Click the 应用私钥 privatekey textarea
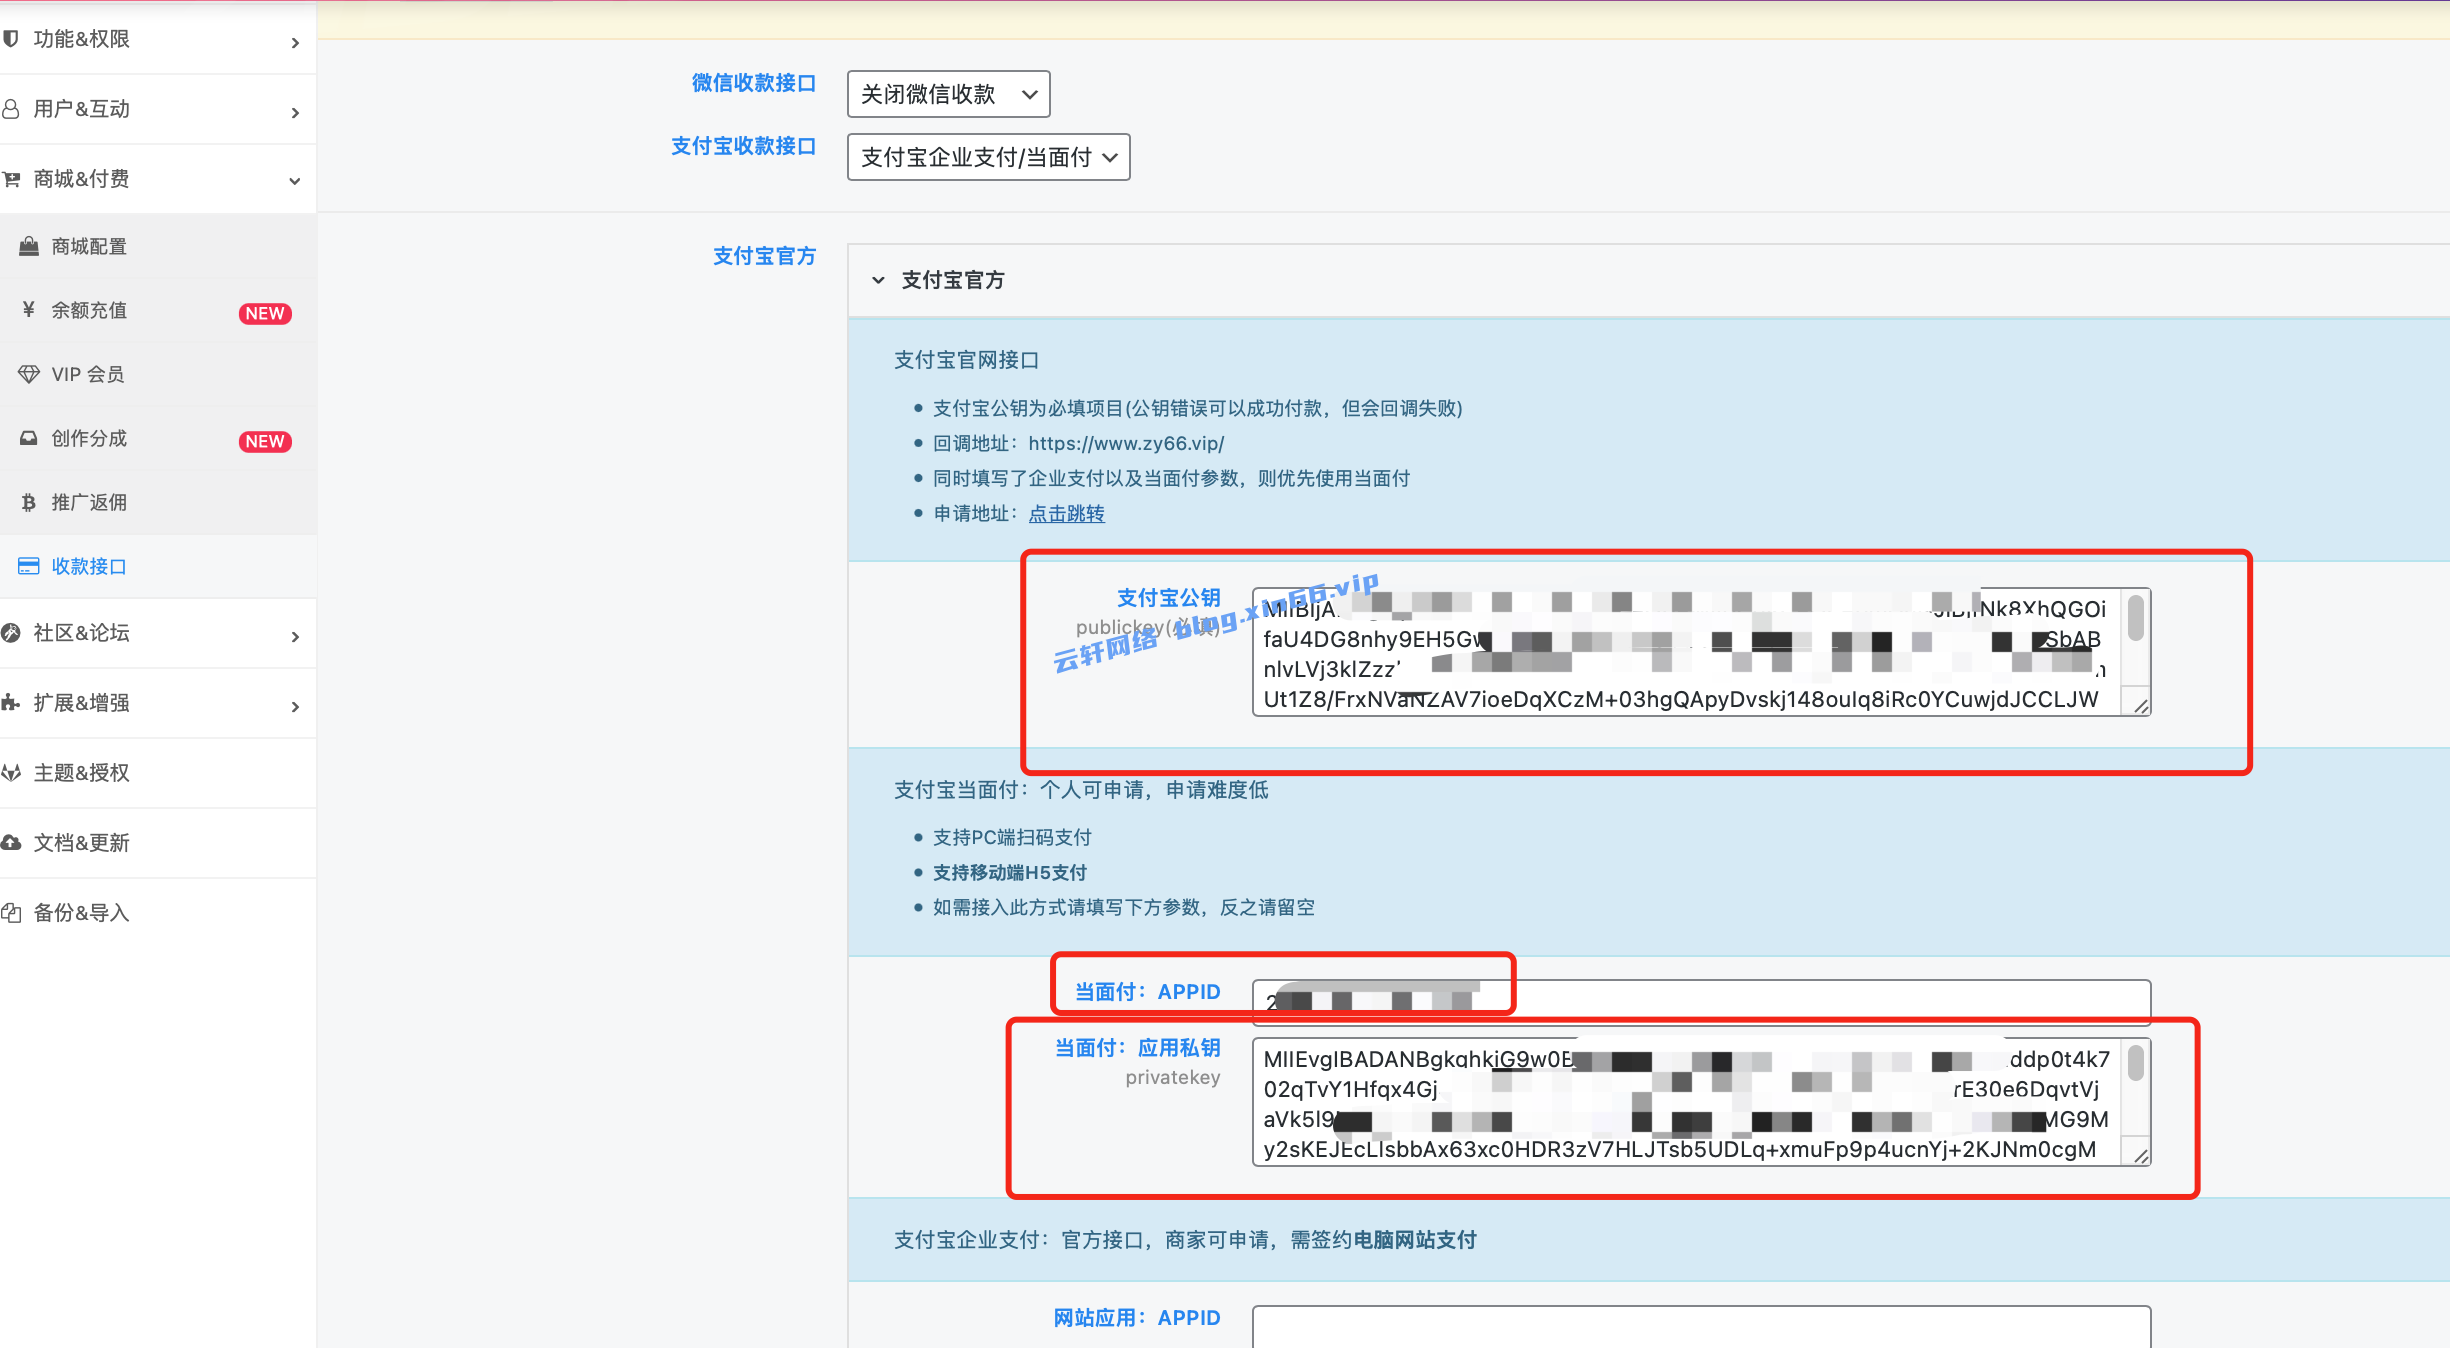 click(x=1701, y=1102)
